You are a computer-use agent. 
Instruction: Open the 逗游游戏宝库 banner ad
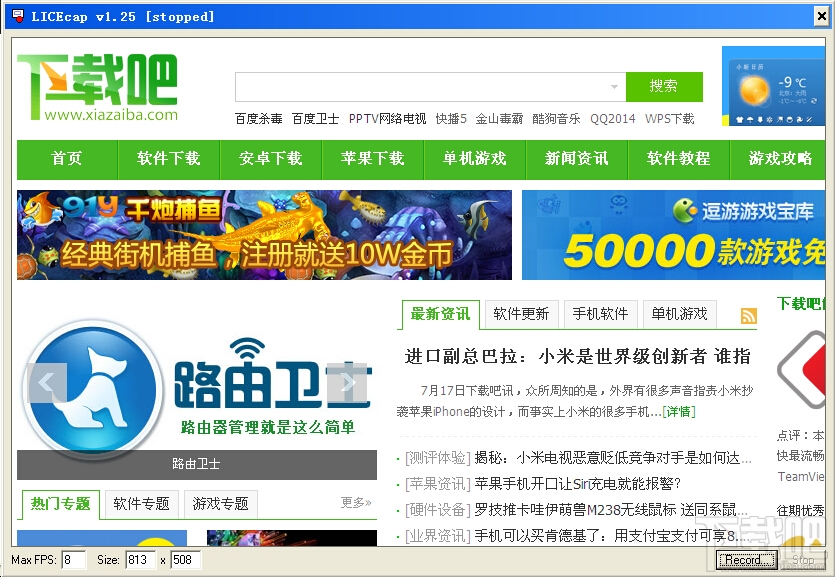pyautogui.click(x=673, y=235)
